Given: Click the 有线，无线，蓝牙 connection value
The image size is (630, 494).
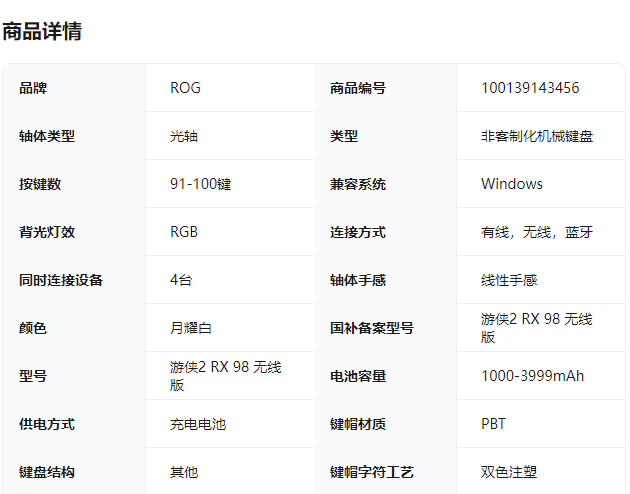Looking at the screenshot, I should click(536, 232).
